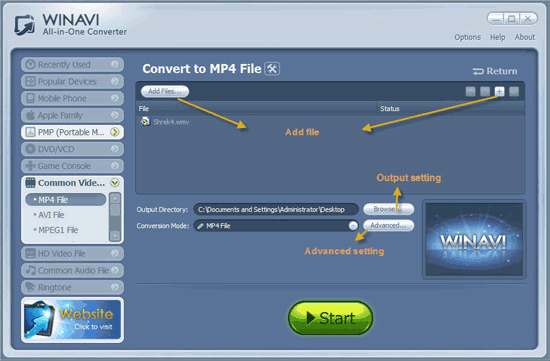Click the format list scrollbar thumb
The height and width of the screenshot is (361, 550).
pos(115,210)
